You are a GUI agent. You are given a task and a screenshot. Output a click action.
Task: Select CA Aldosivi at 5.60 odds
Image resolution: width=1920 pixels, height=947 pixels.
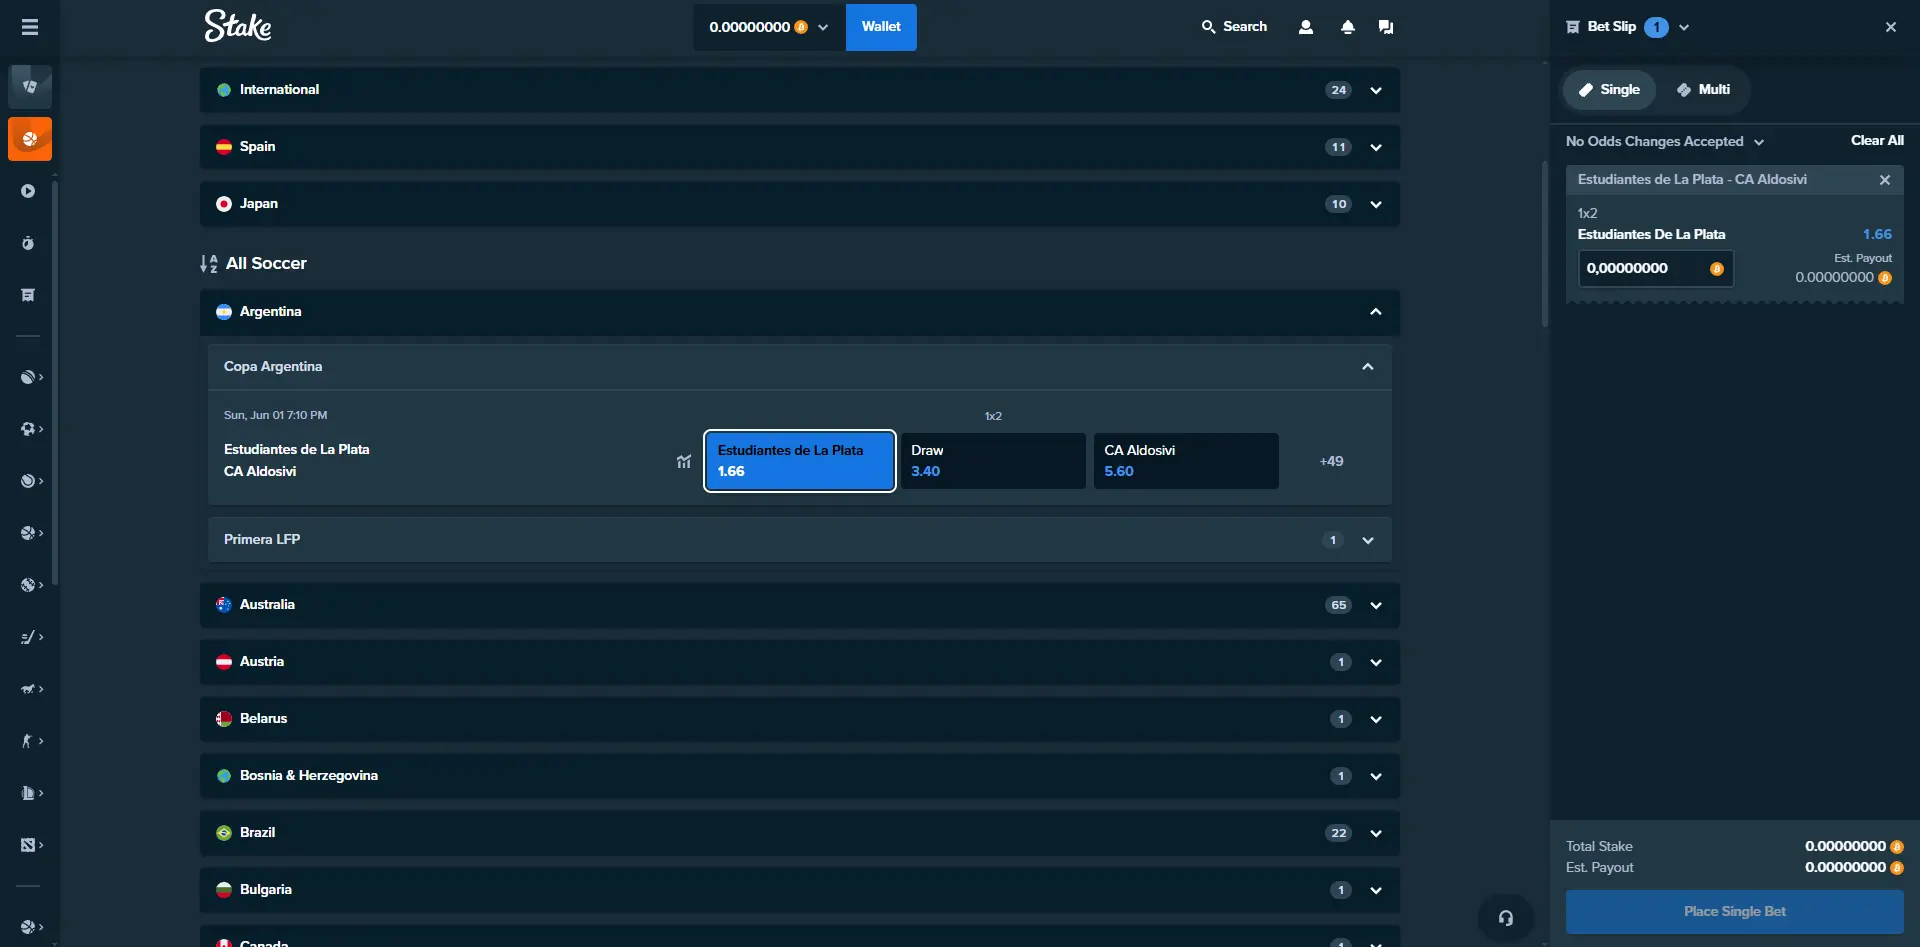click(1186, 461)
